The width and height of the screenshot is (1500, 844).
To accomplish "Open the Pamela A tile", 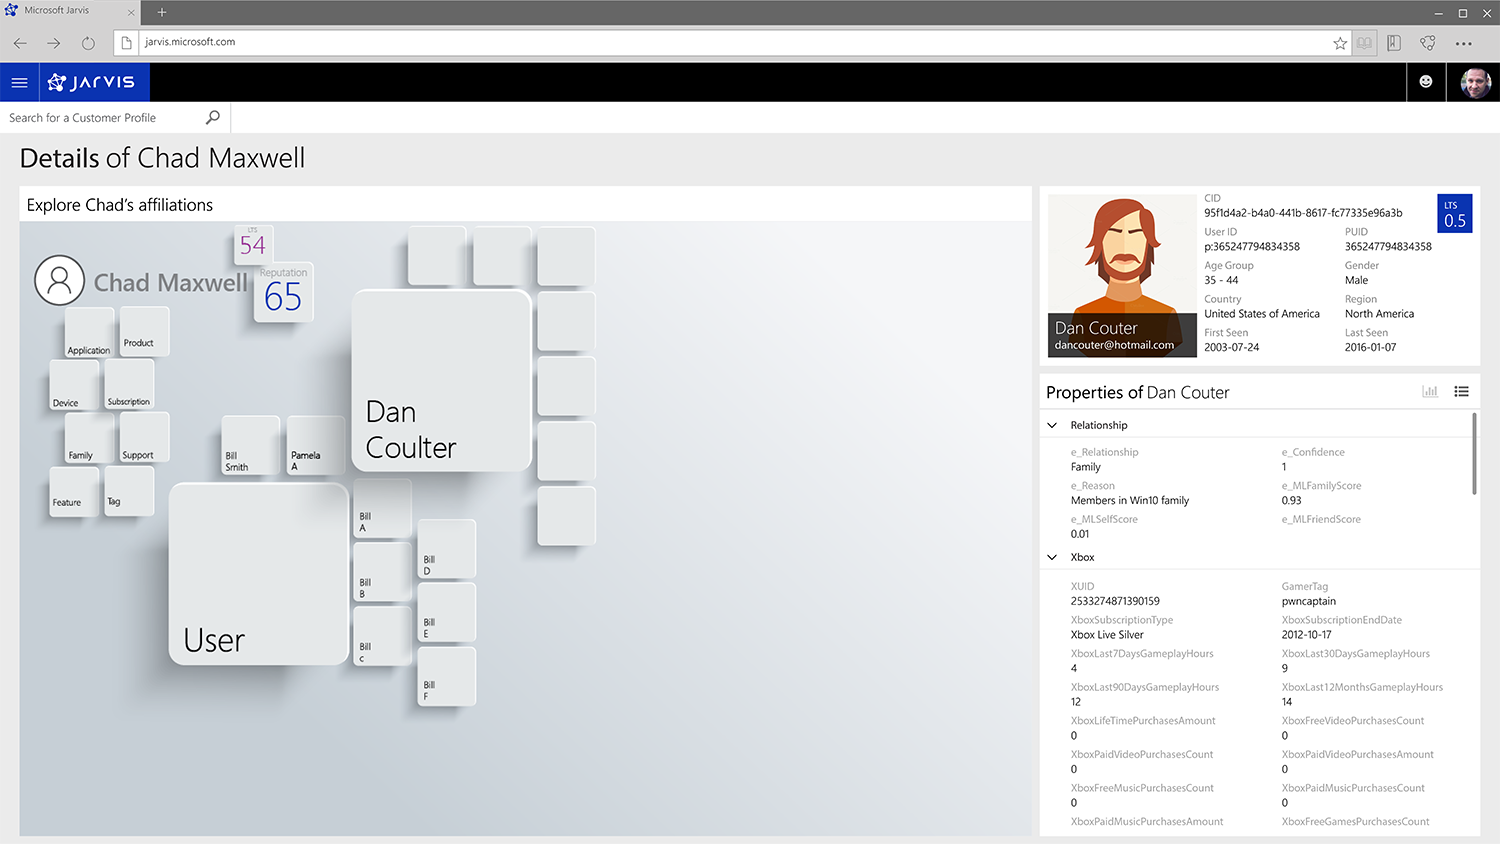I will pos(316,445).
